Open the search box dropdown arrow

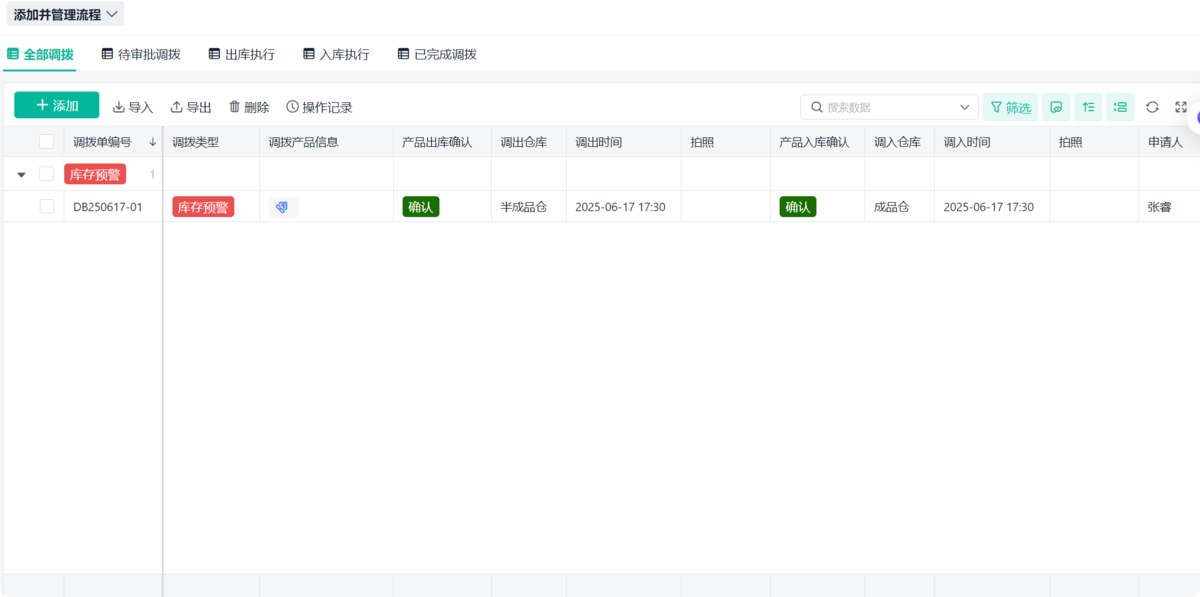965,107
